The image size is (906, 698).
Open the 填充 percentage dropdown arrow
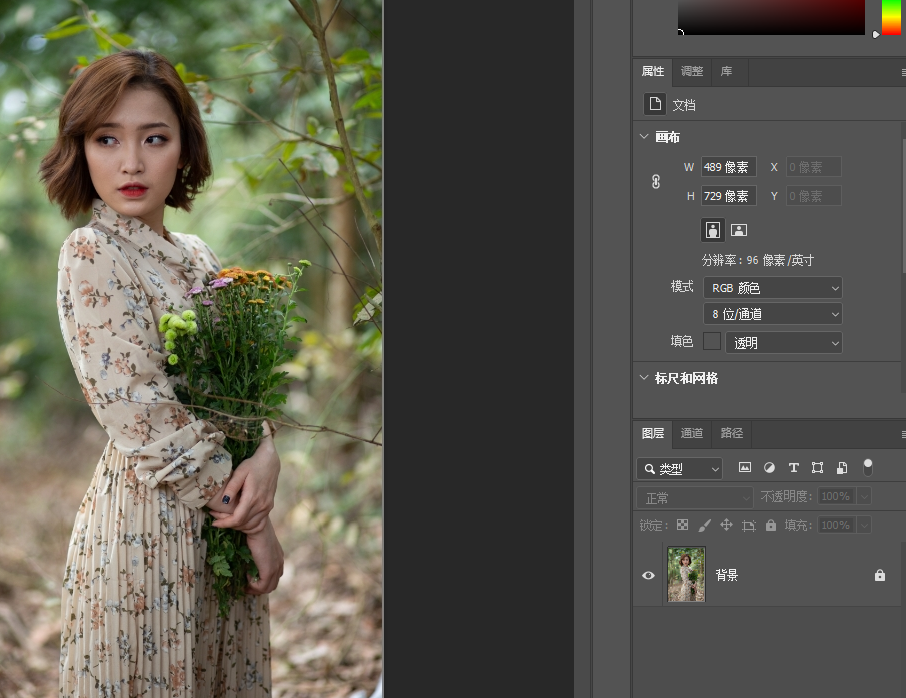(x=864, y=525)
